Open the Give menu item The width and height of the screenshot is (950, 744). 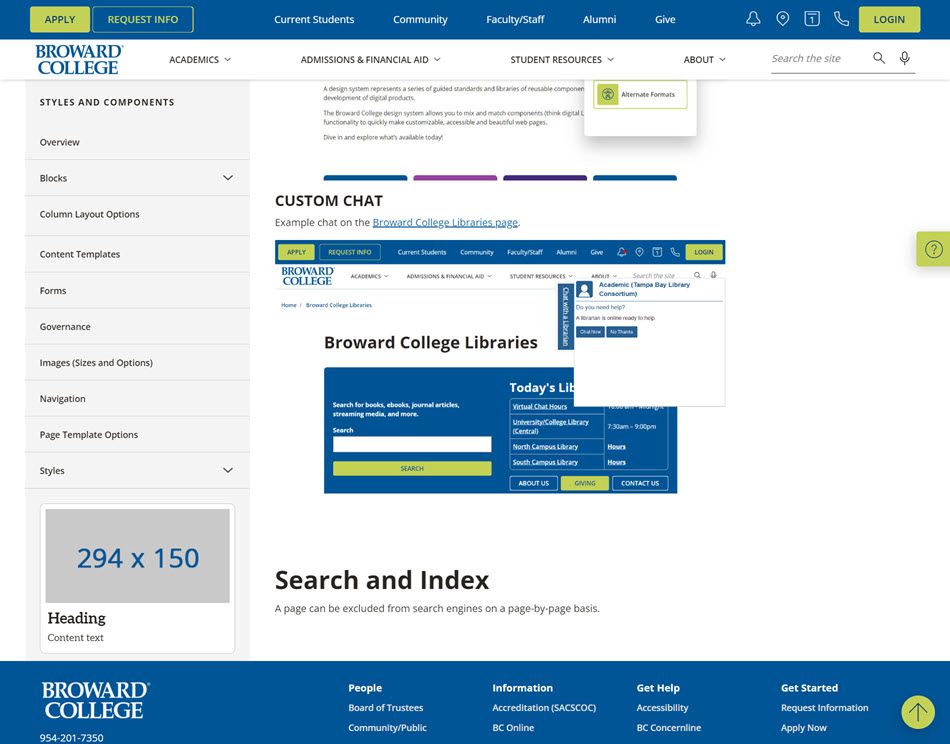click(665, 19)
